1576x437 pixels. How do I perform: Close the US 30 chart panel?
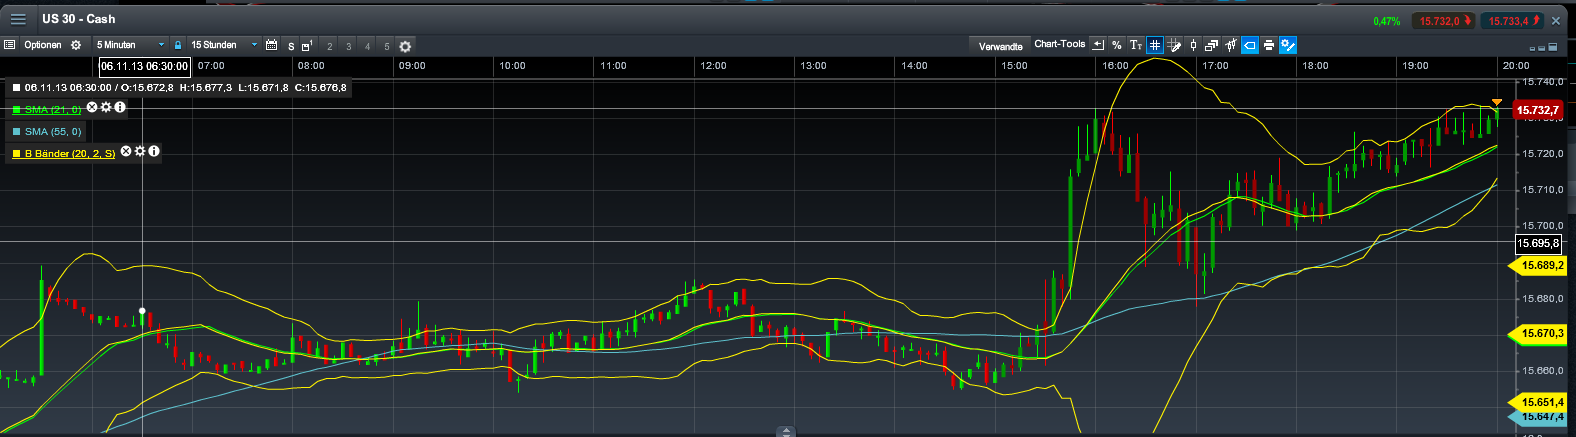point(1556,20)
